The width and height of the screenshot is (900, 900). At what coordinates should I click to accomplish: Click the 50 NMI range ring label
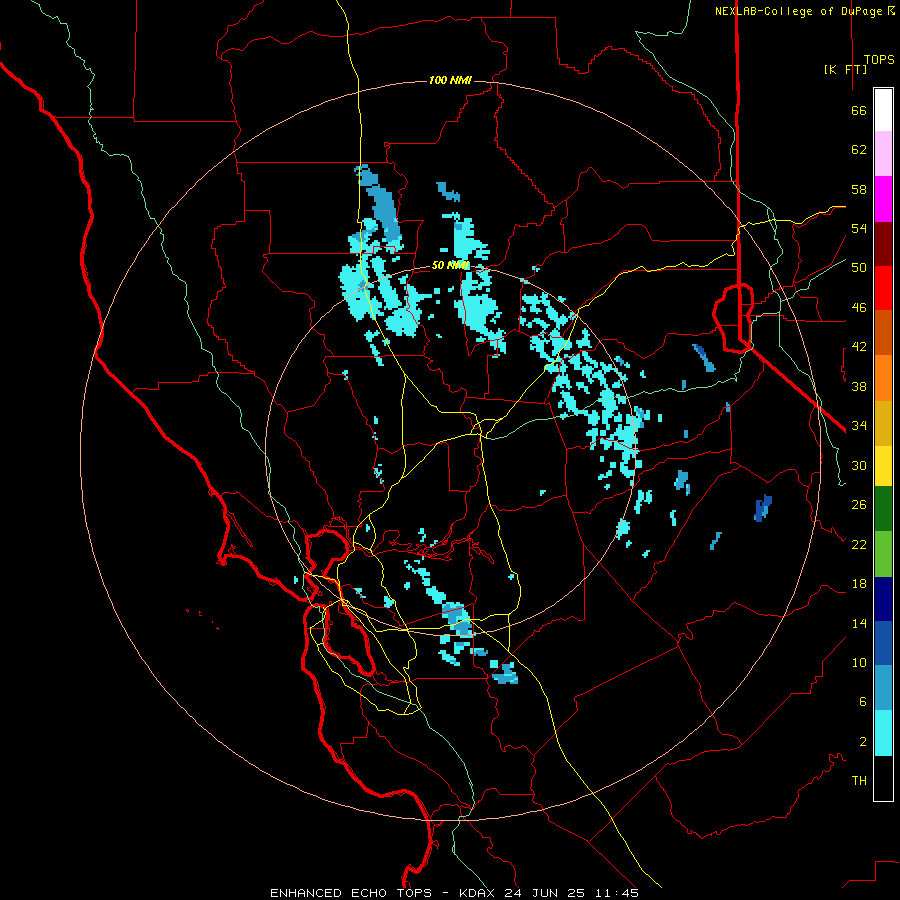(x=450, y=265)
